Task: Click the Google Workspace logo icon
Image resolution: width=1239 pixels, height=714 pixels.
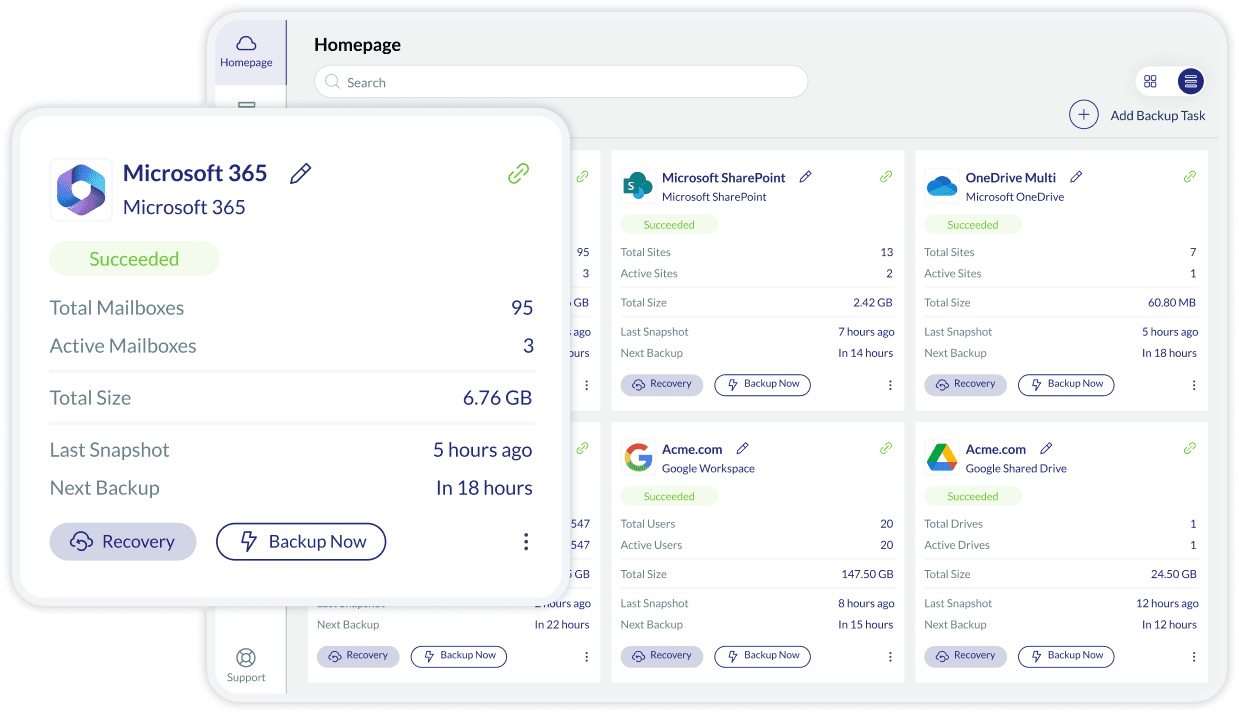Action: pos(638,458)
